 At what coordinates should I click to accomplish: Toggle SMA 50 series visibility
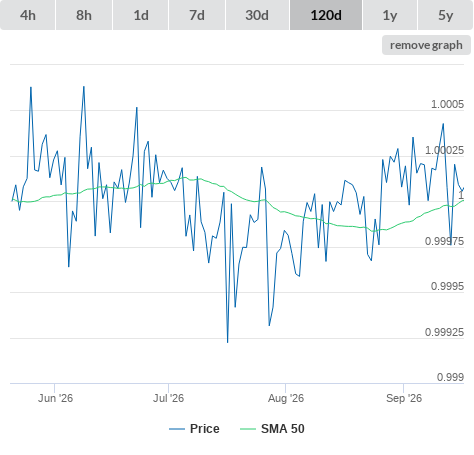pyautogui.click(x=283, y=429)
